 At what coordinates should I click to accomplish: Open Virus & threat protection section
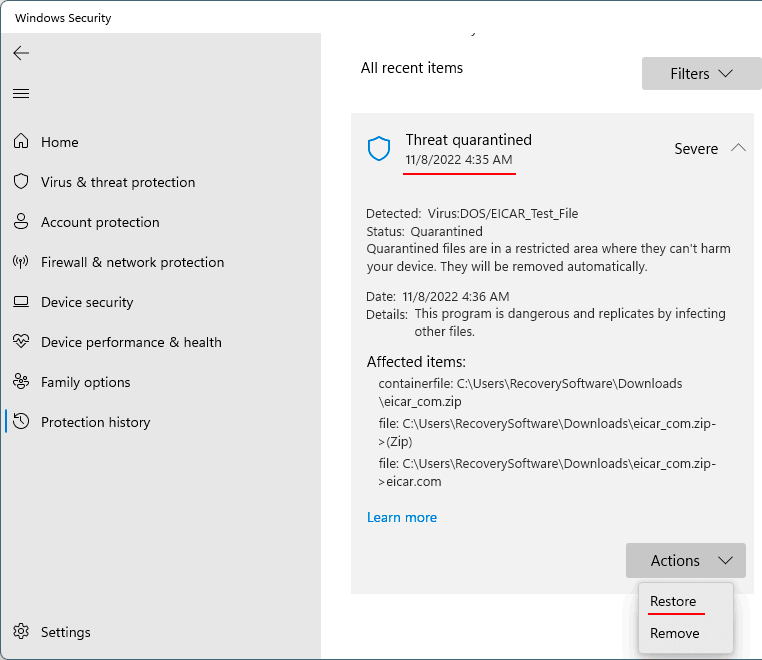(x=118, y=182)
